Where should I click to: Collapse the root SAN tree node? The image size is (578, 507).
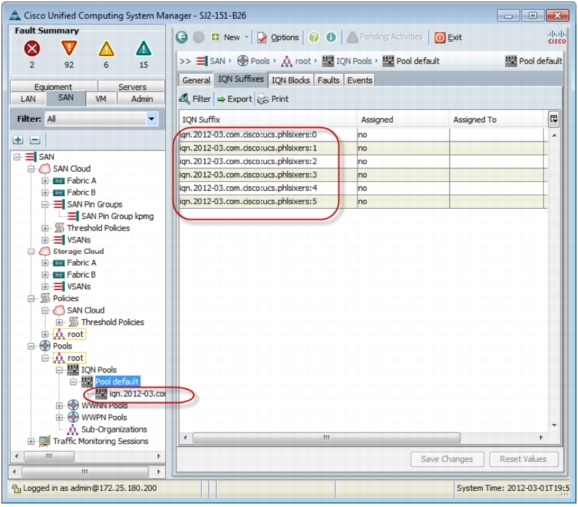coord(17,157)
